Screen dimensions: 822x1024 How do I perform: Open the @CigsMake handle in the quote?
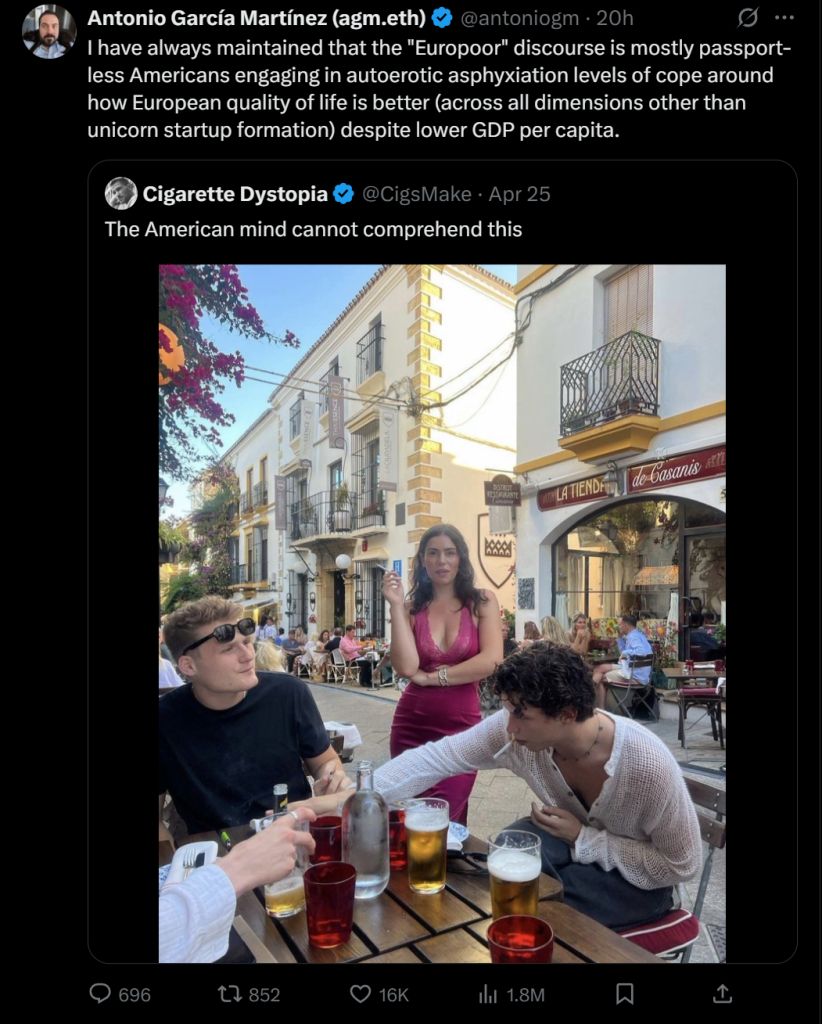point(416,194)
